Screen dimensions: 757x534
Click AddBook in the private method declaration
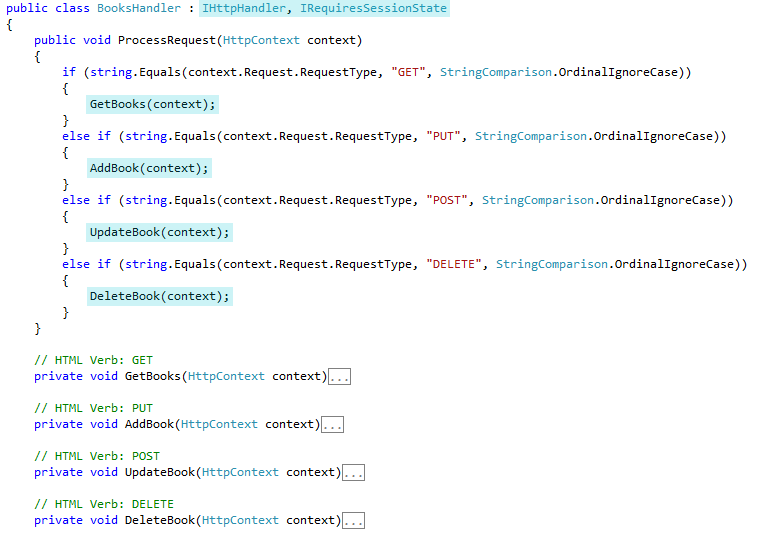[x=149, y=424]
